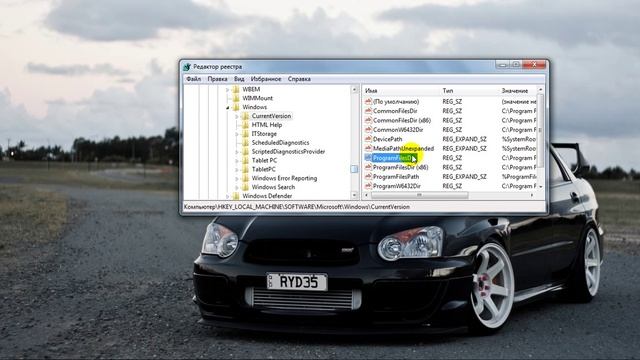This screenshot has width=640, height=360.
Task: Click the WBEM folder icon
Action: coord(236,89)
